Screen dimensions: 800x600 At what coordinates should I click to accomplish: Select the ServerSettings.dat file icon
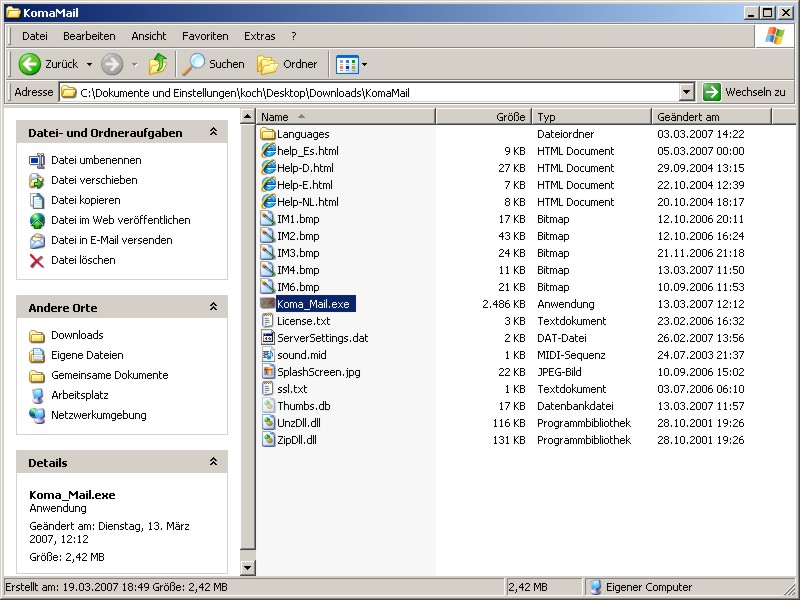268,338
